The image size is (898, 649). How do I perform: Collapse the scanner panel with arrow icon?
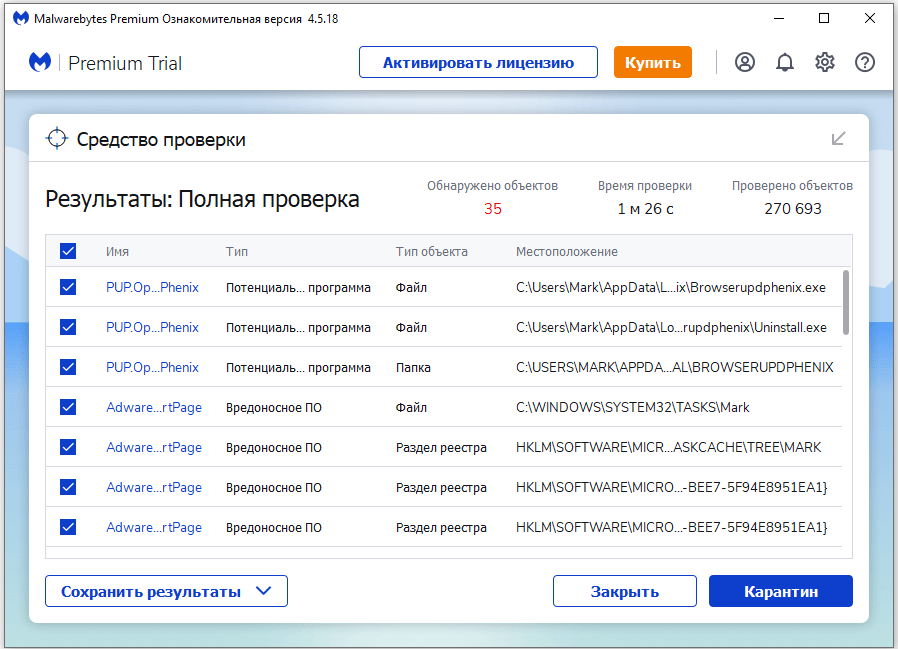pyautogui.click(x=839, y=139)
